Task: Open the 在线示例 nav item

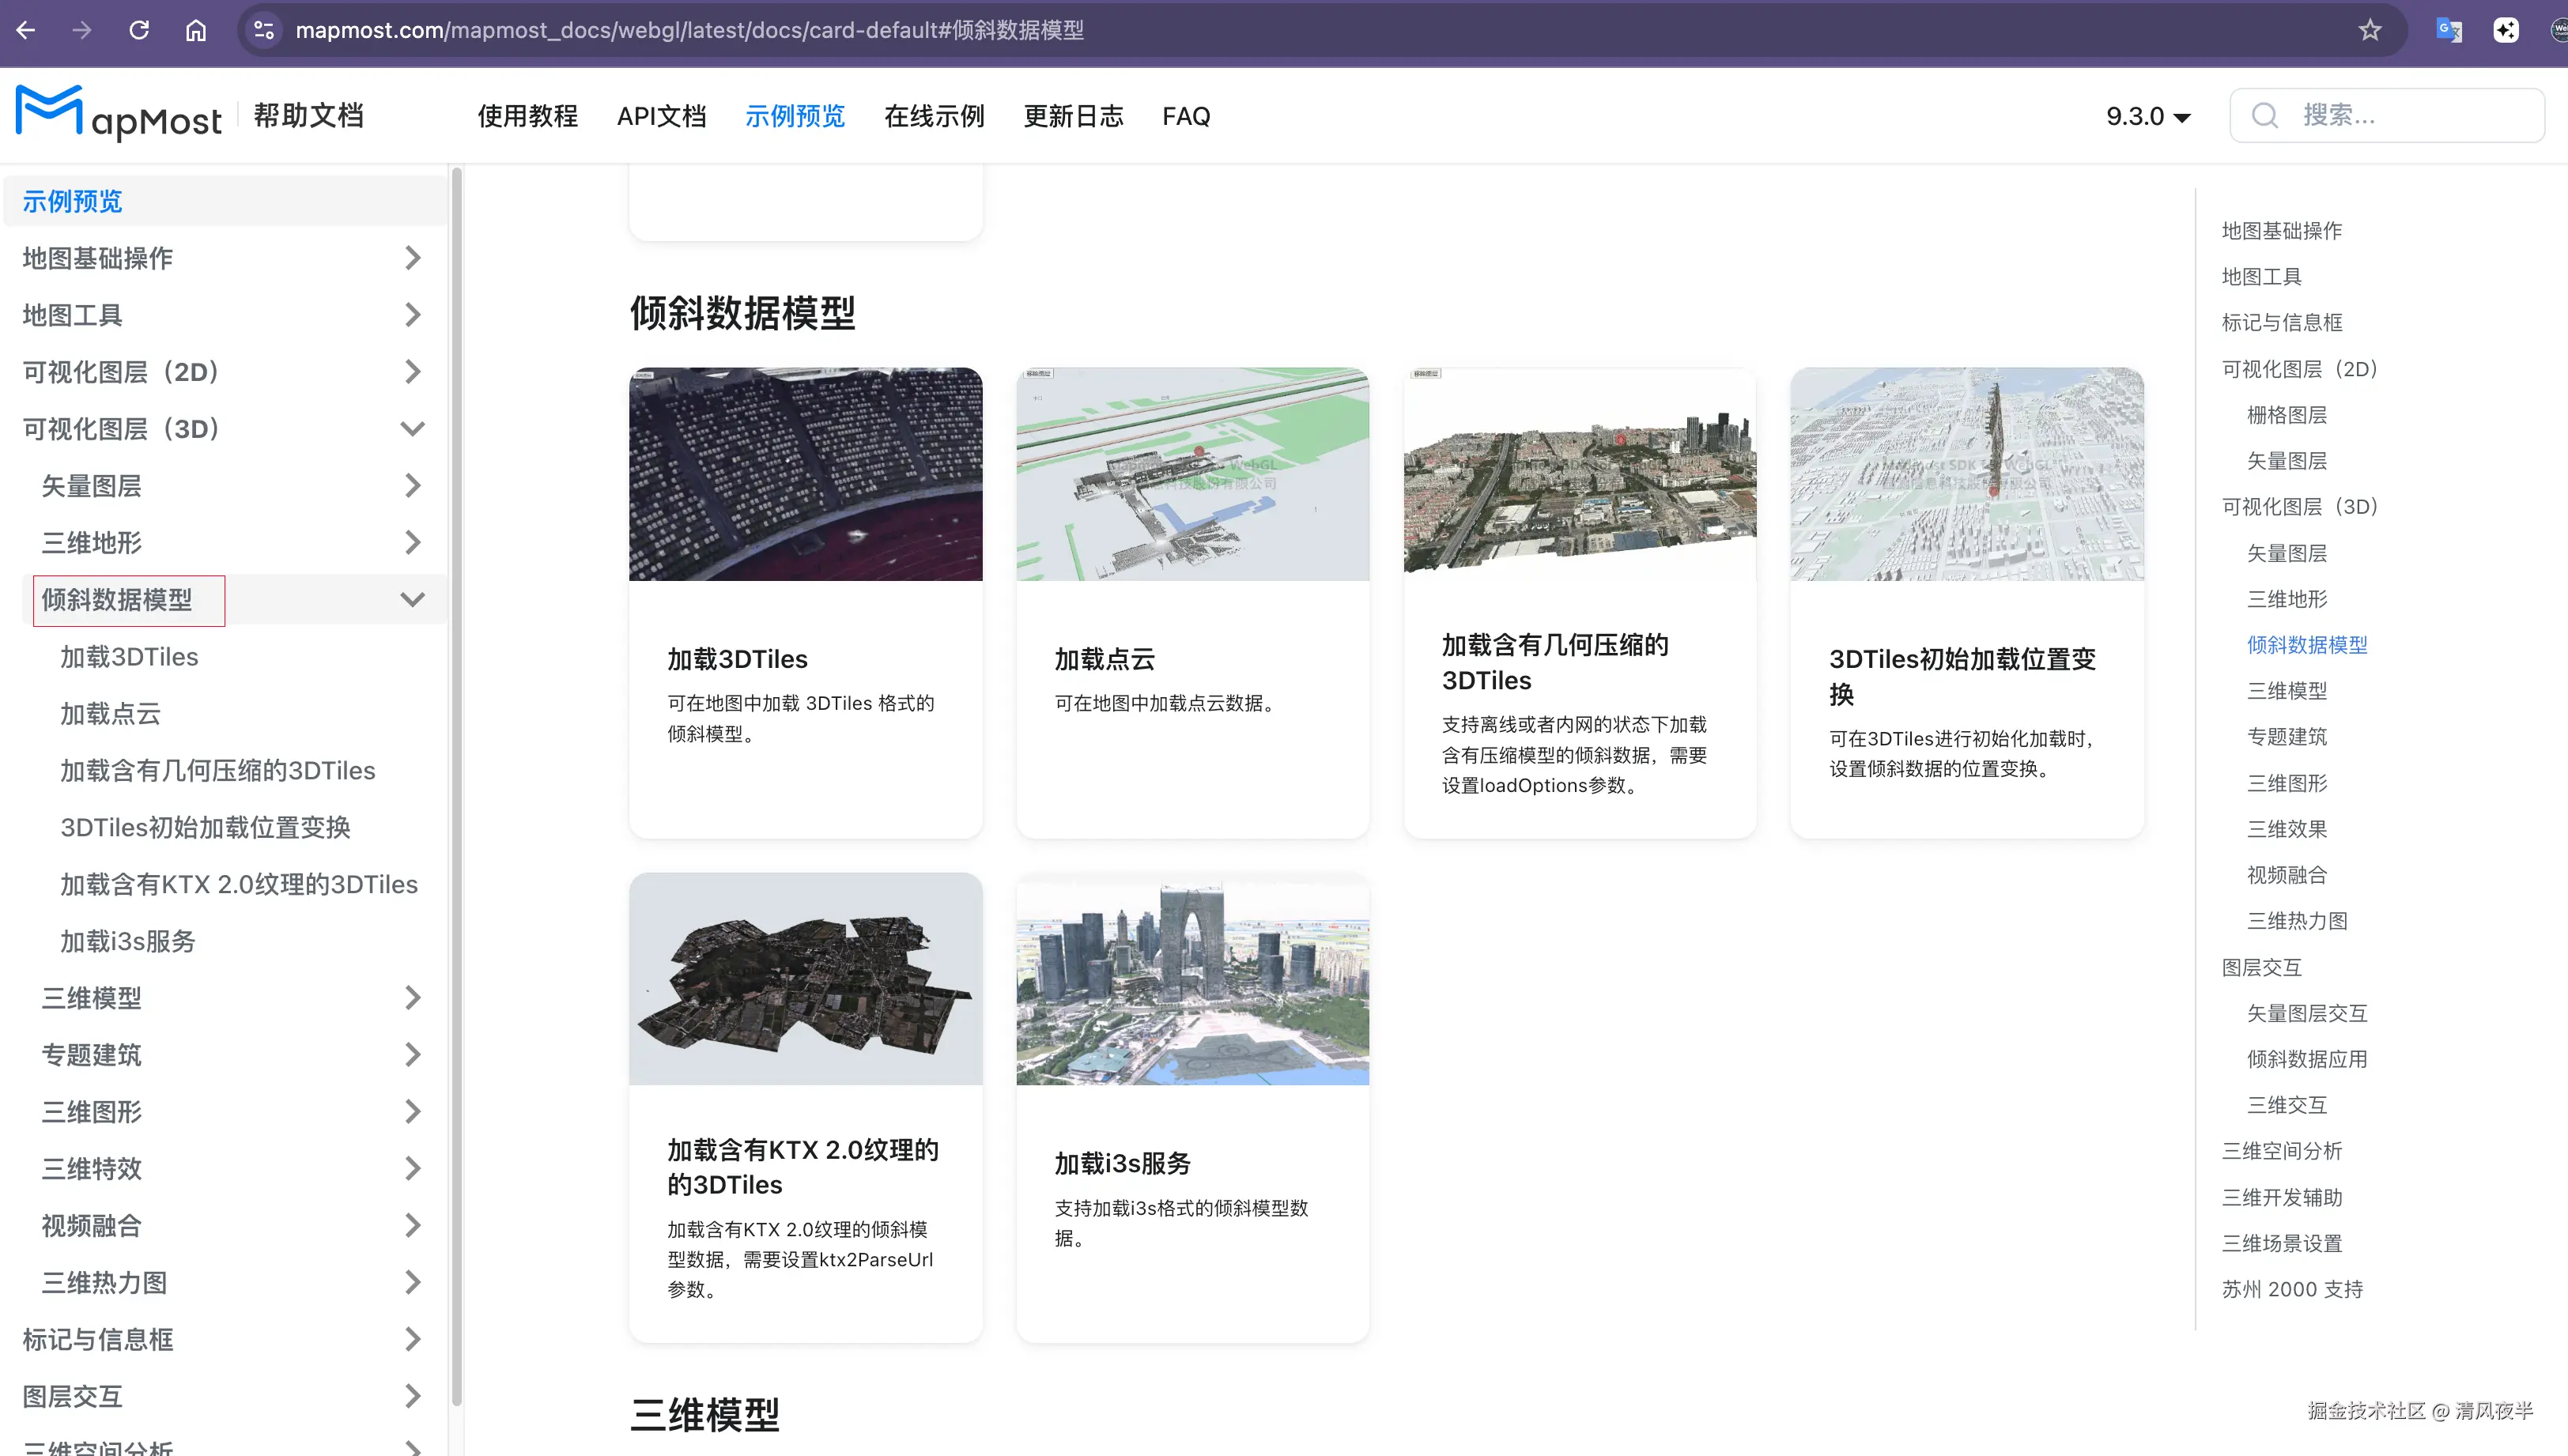Action: (933, 116)
